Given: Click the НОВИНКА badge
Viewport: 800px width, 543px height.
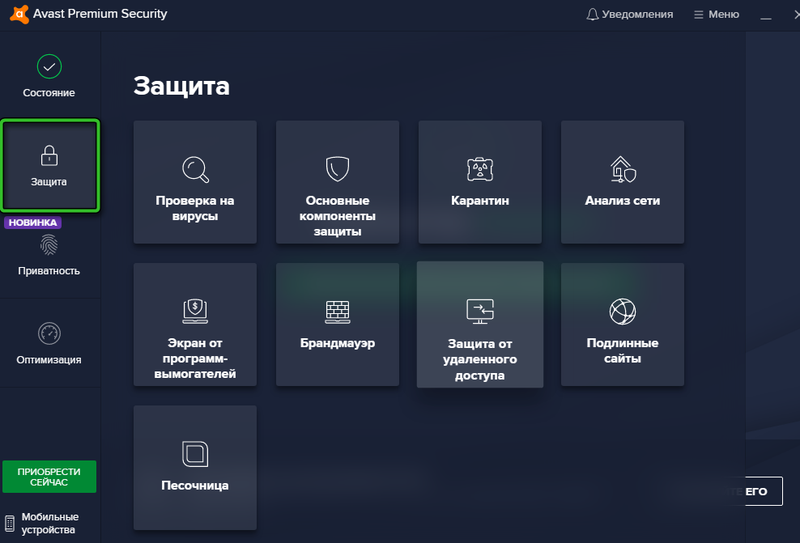Looking at the screenshot, I should (33, 223).
